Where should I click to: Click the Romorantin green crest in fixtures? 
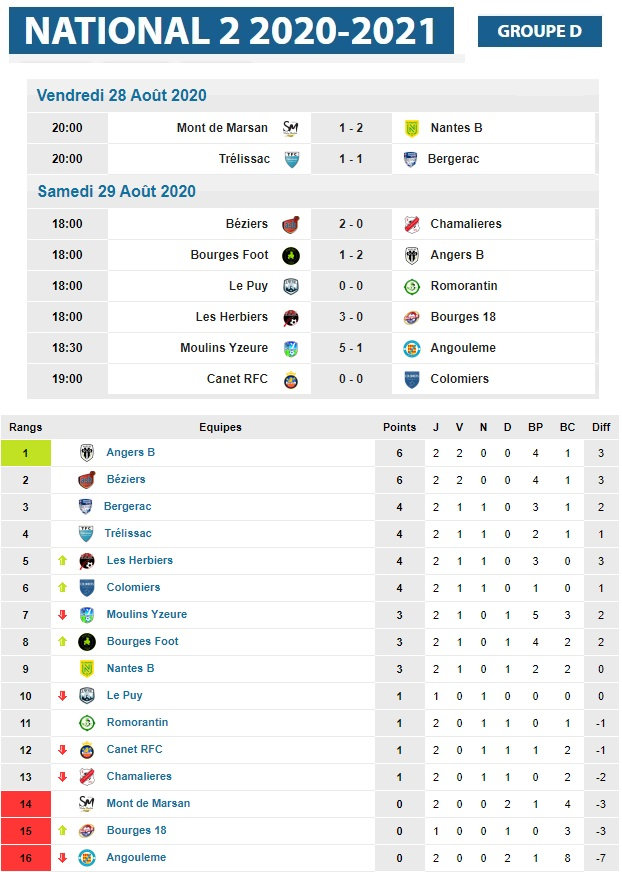[x=410, y=286]
